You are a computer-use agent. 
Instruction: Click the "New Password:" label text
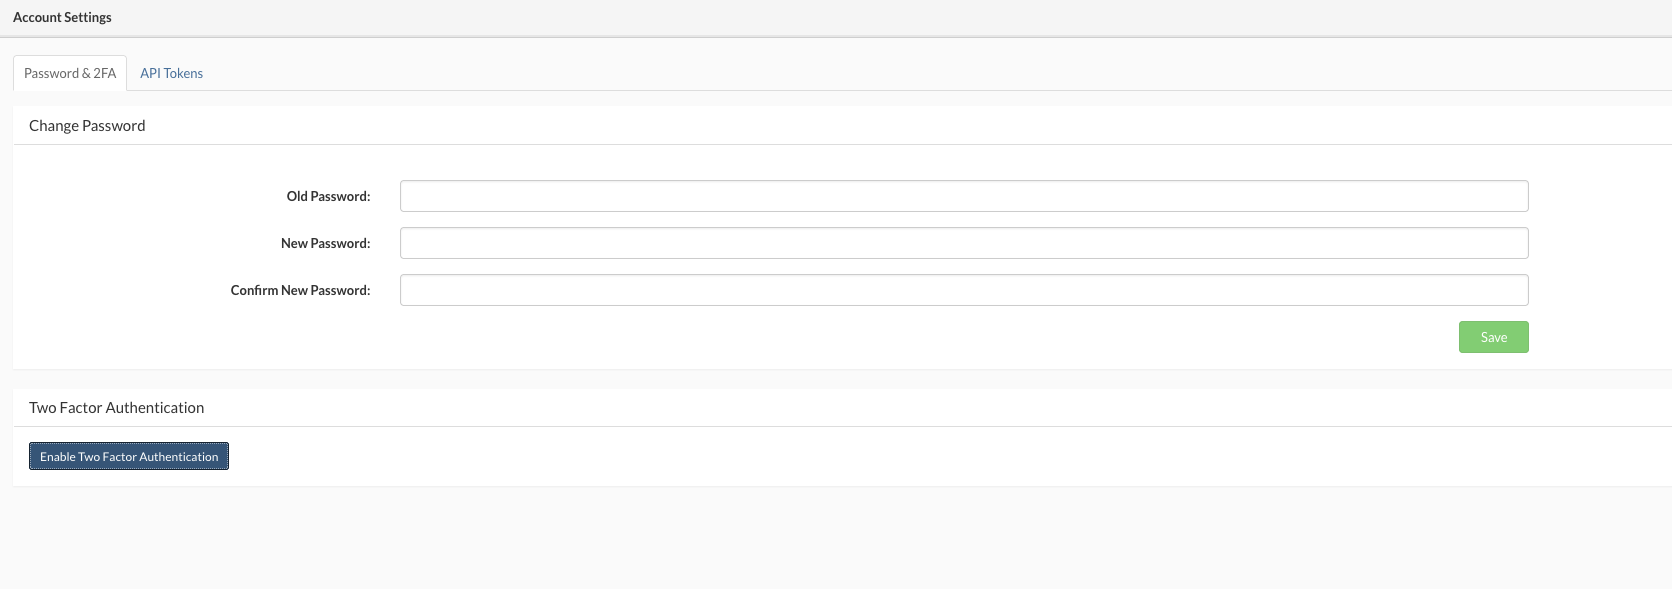pyautogui.click(x=325, y=243)
